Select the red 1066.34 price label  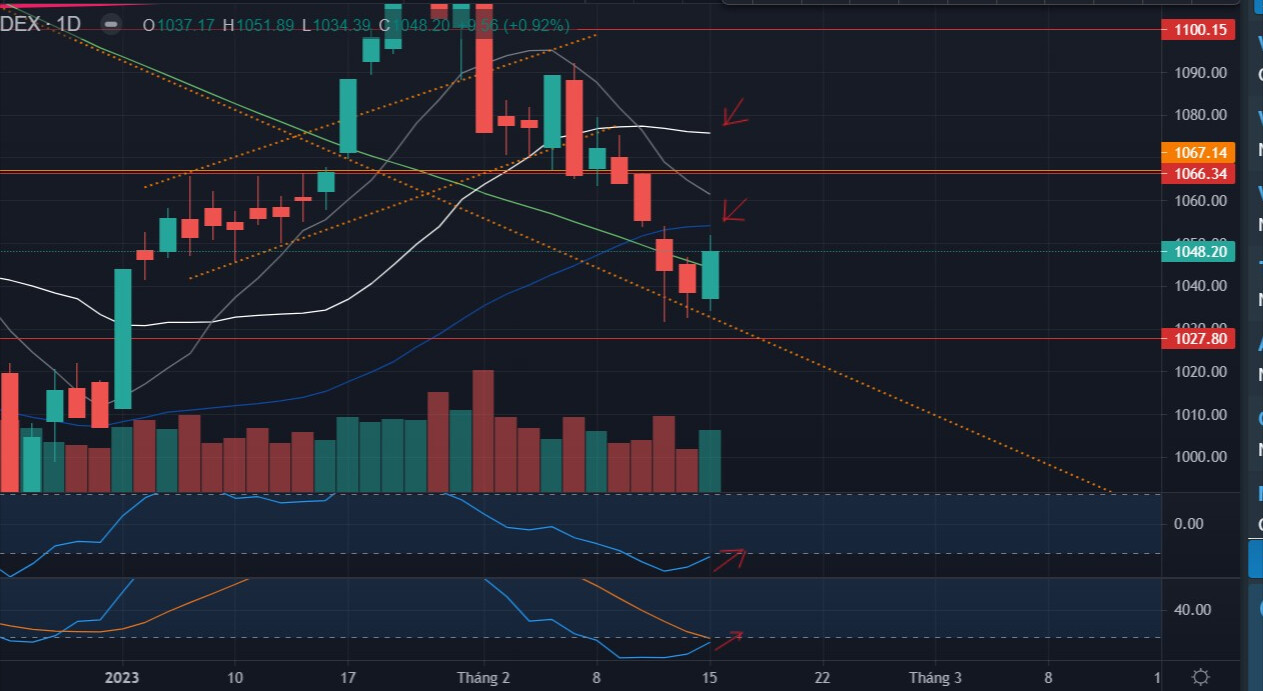pyautogui.click(x=1197, y=174)
